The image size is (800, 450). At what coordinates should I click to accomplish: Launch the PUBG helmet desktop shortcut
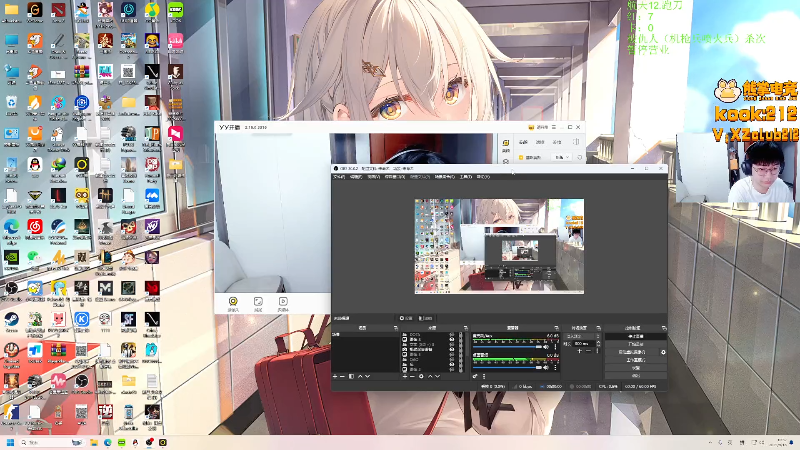point(35,381)
